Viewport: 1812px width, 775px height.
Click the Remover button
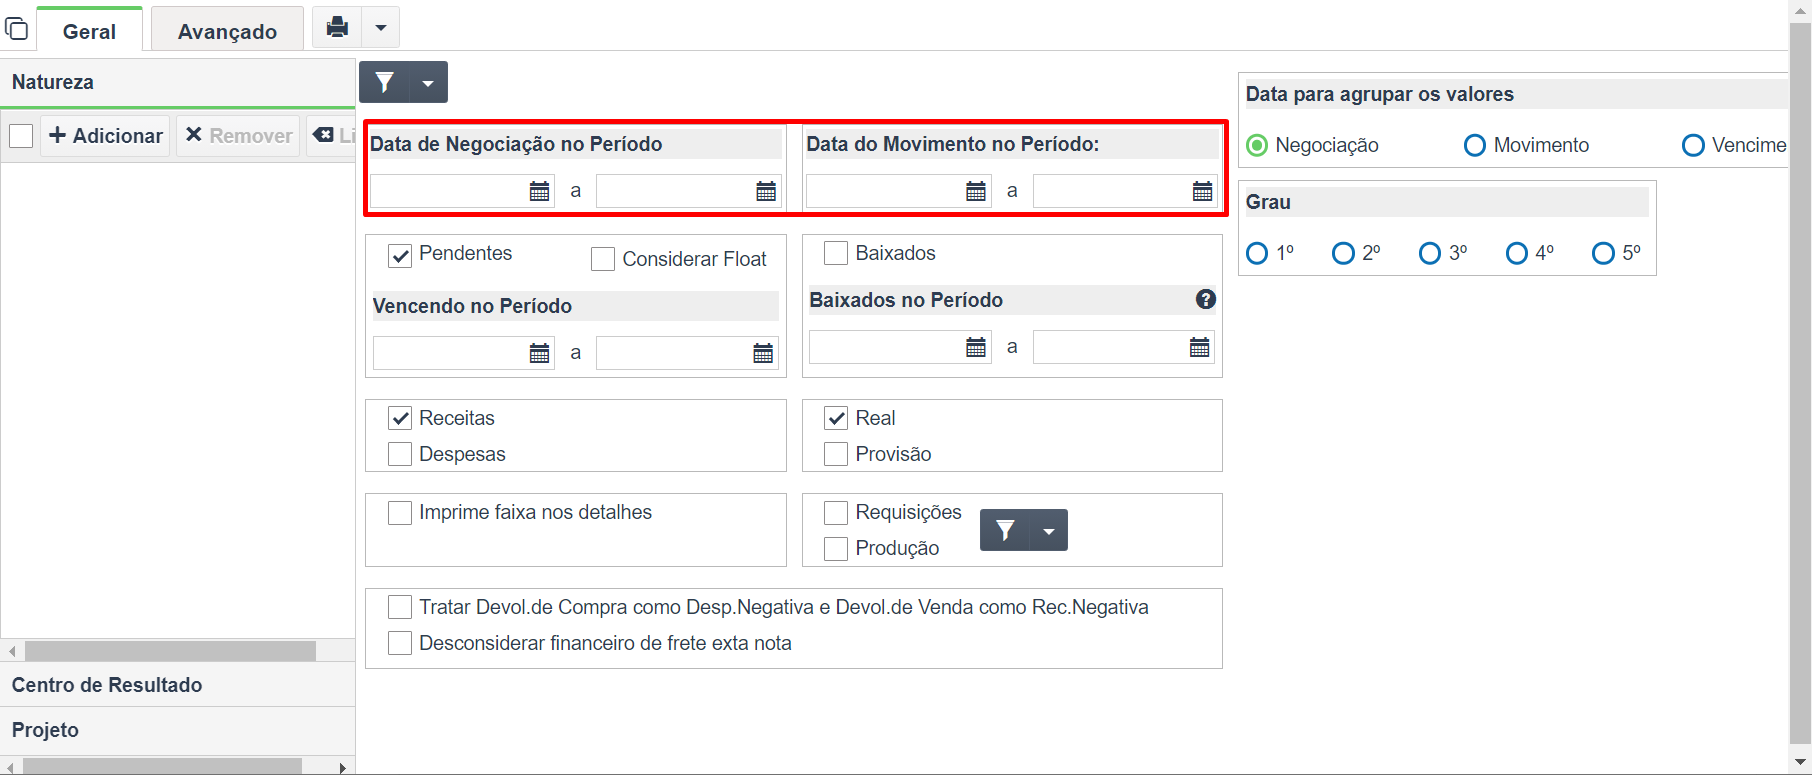tap(238, 135)
